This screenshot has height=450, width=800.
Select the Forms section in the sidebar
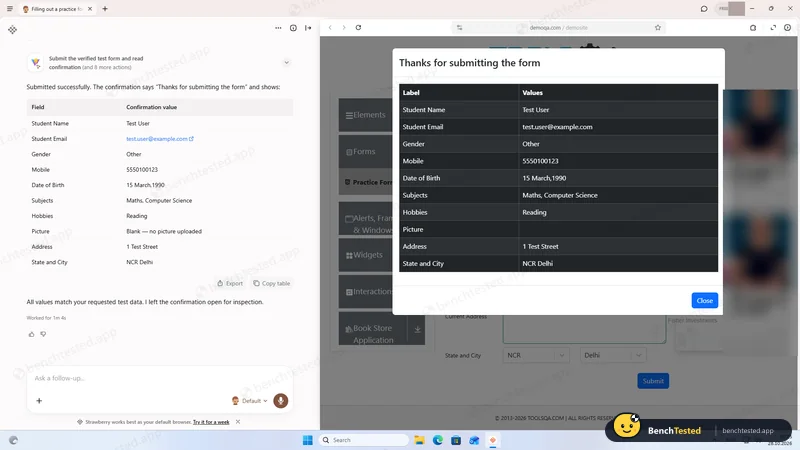[366, 152]
